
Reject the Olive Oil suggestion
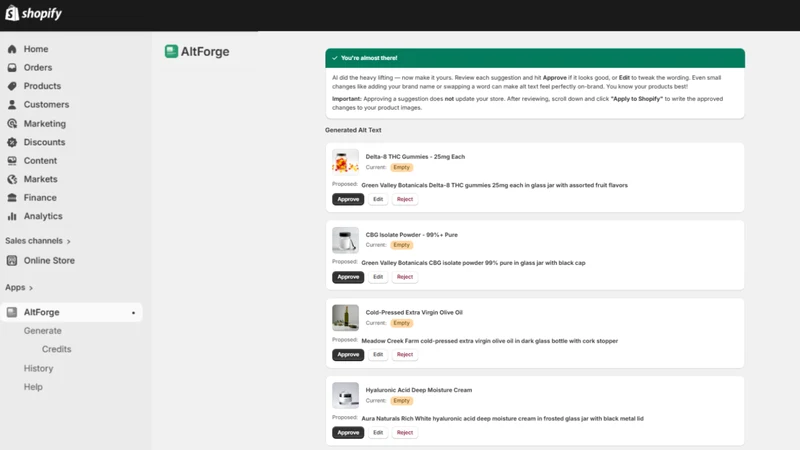point(405,355)
